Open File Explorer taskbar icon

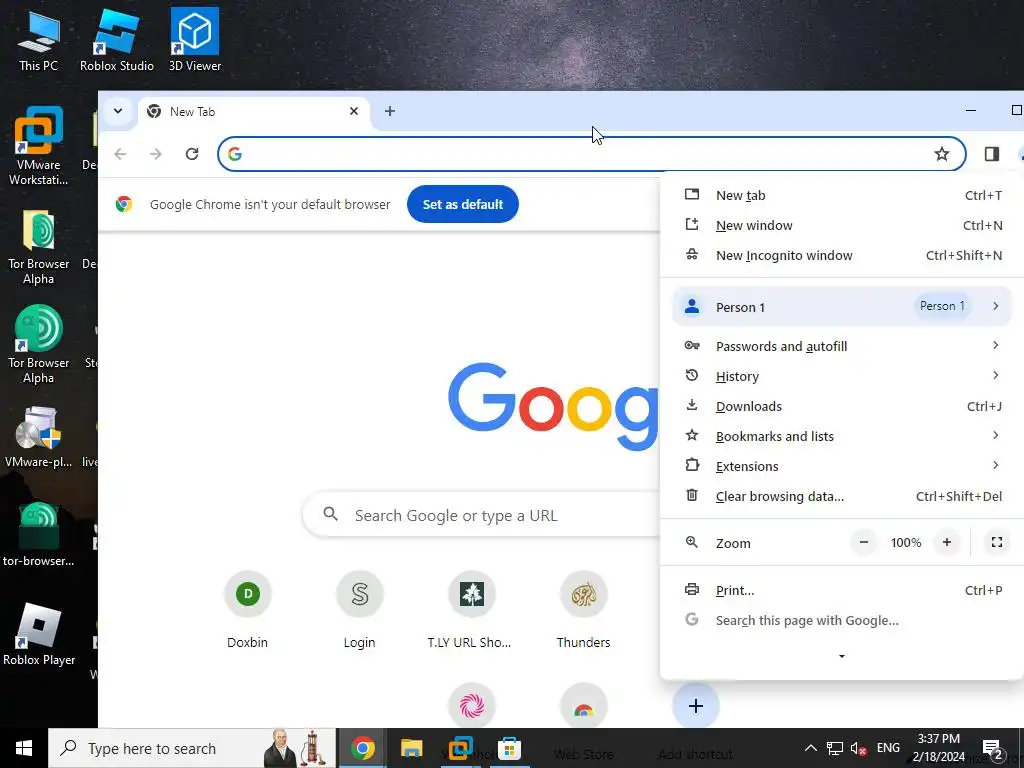[x=411, y=748]
